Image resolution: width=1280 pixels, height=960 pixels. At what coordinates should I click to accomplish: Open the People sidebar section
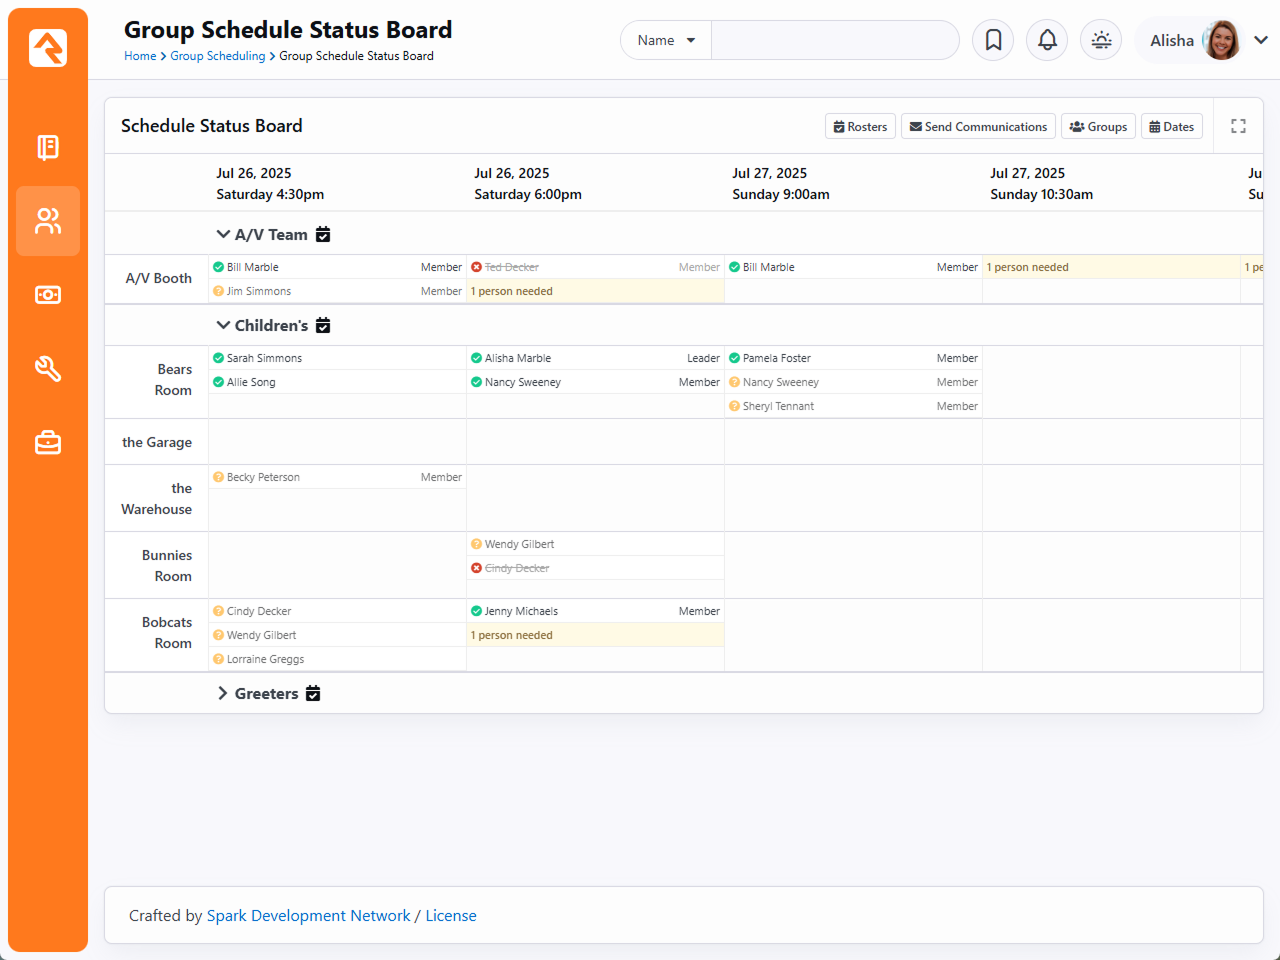[48, 221]
